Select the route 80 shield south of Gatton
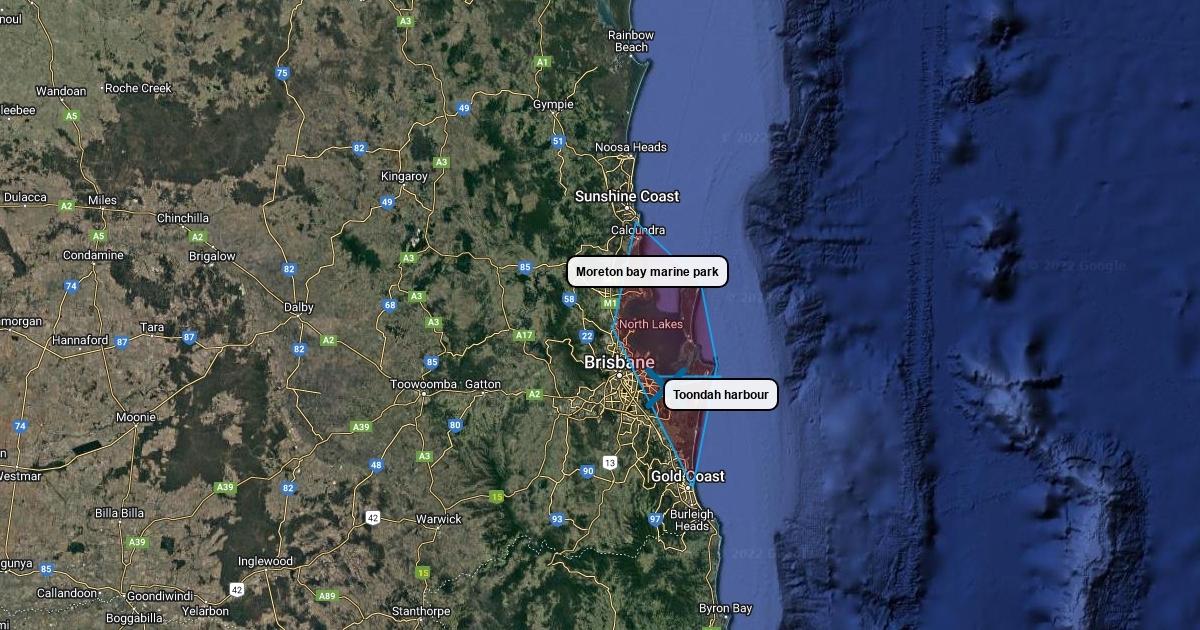Viewport: 1200px width, 630px height. click(x=455, y=425)
